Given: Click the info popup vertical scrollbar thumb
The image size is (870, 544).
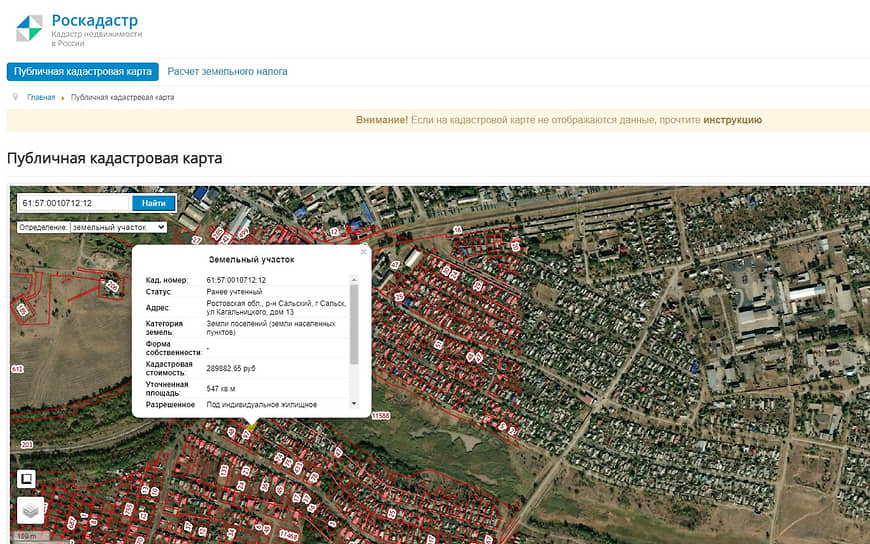Looking at the screenshot, I should pyautogui.click(x=354, y=325).
